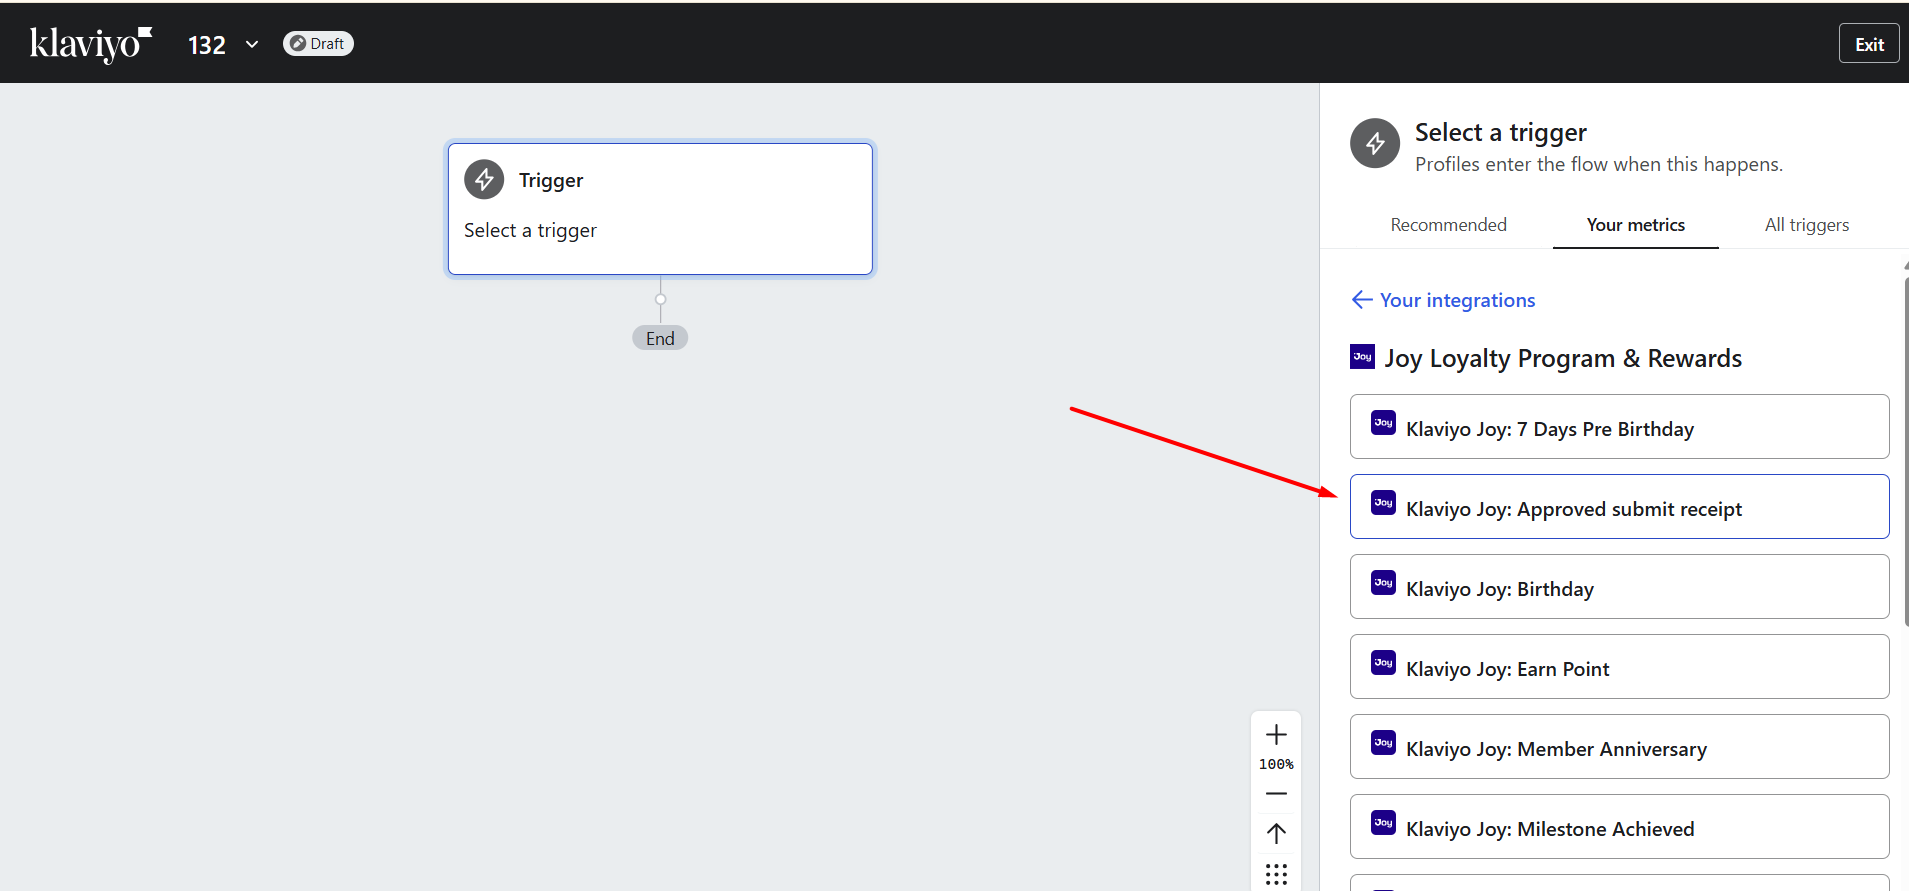Select Klaviyo Joy: Approved submit receipt trigger
1909x891 pixels.
coord(1618,507)
